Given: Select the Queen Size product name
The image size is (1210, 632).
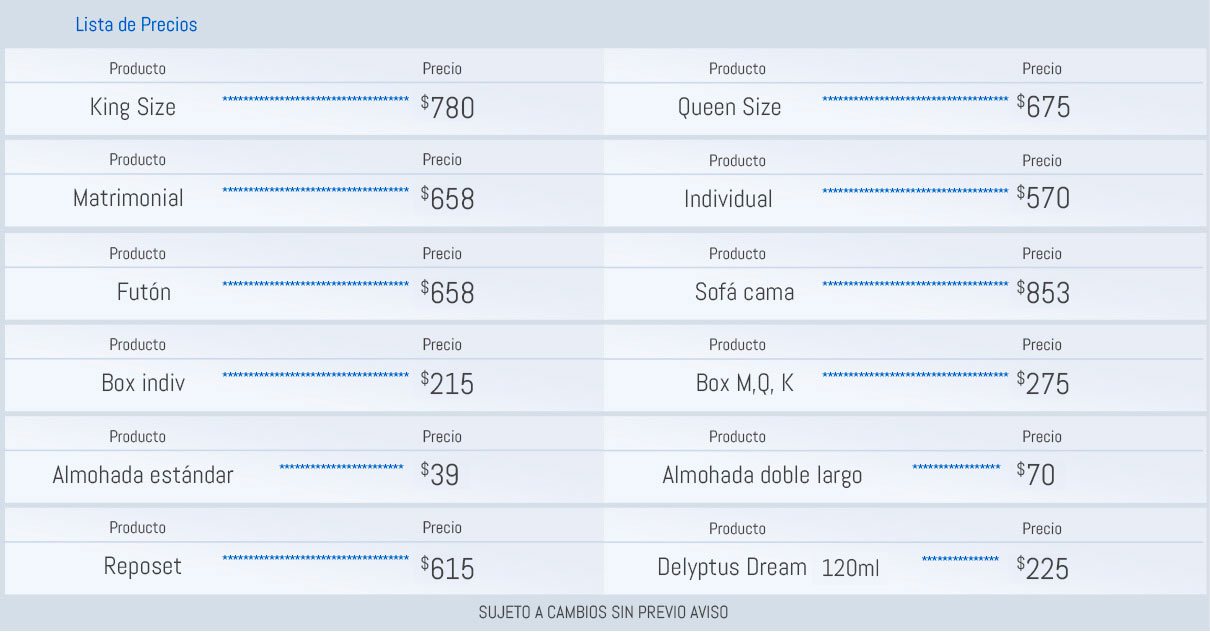Looking at the screenshot, I should click(729, 107).
